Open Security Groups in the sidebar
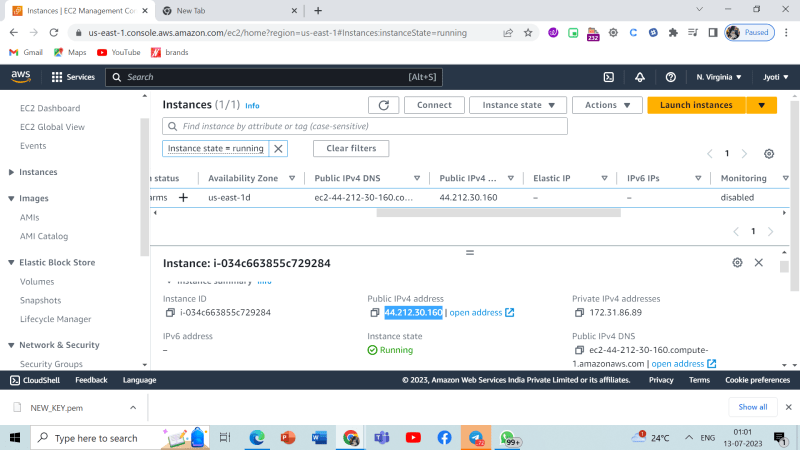Viewport: 800px width, 450px height. 51,364
